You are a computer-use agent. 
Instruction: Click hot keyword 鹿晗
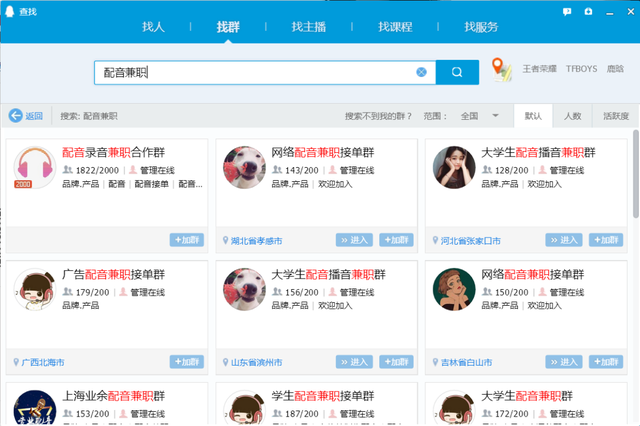coord(615,69)
